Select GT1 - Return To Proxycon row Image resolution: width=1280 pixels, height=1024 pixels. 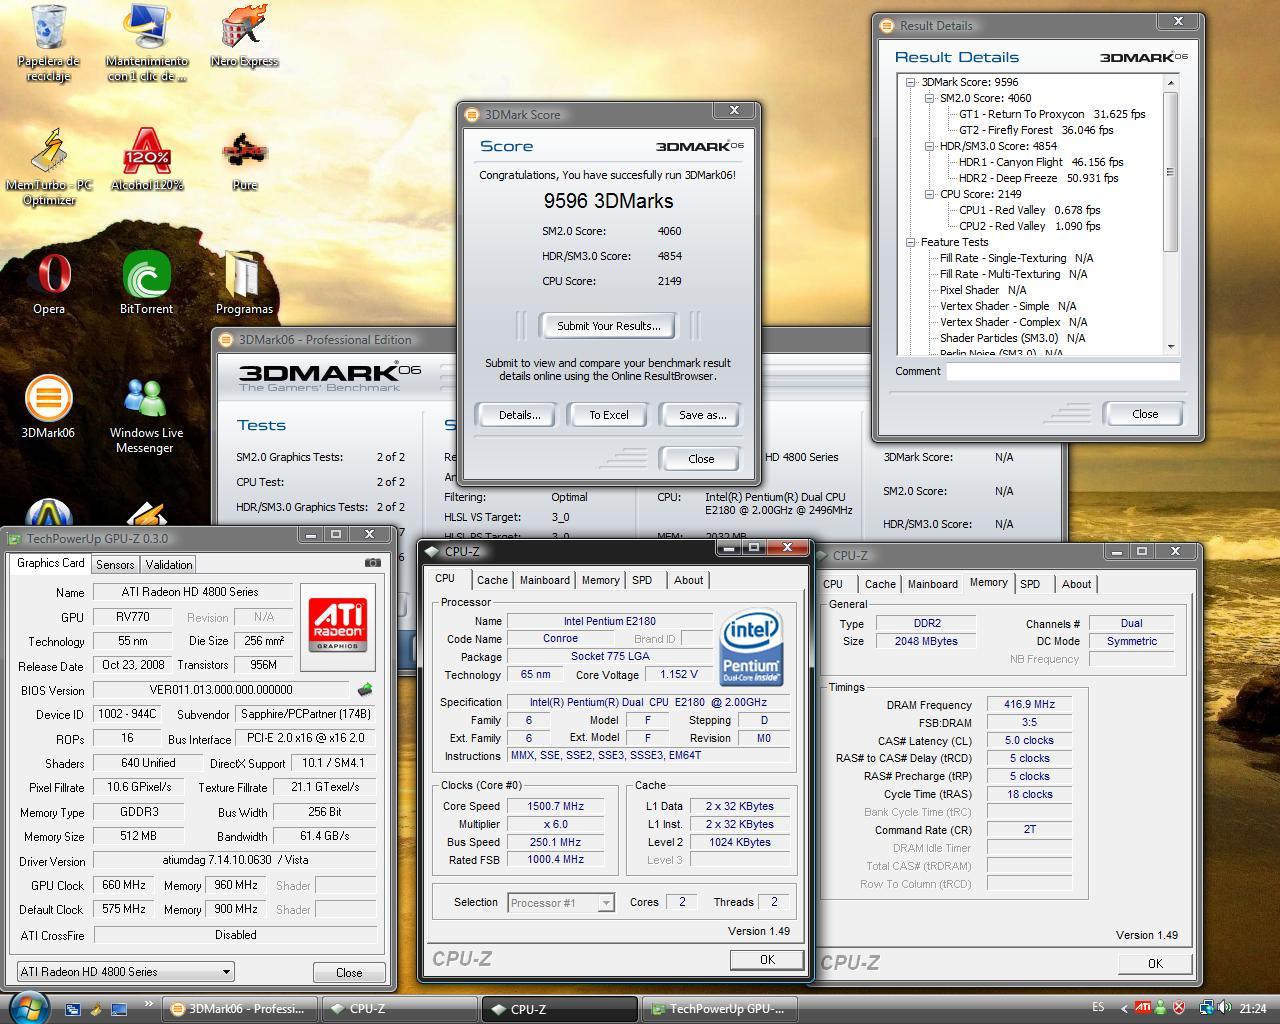click(1052, 114)
